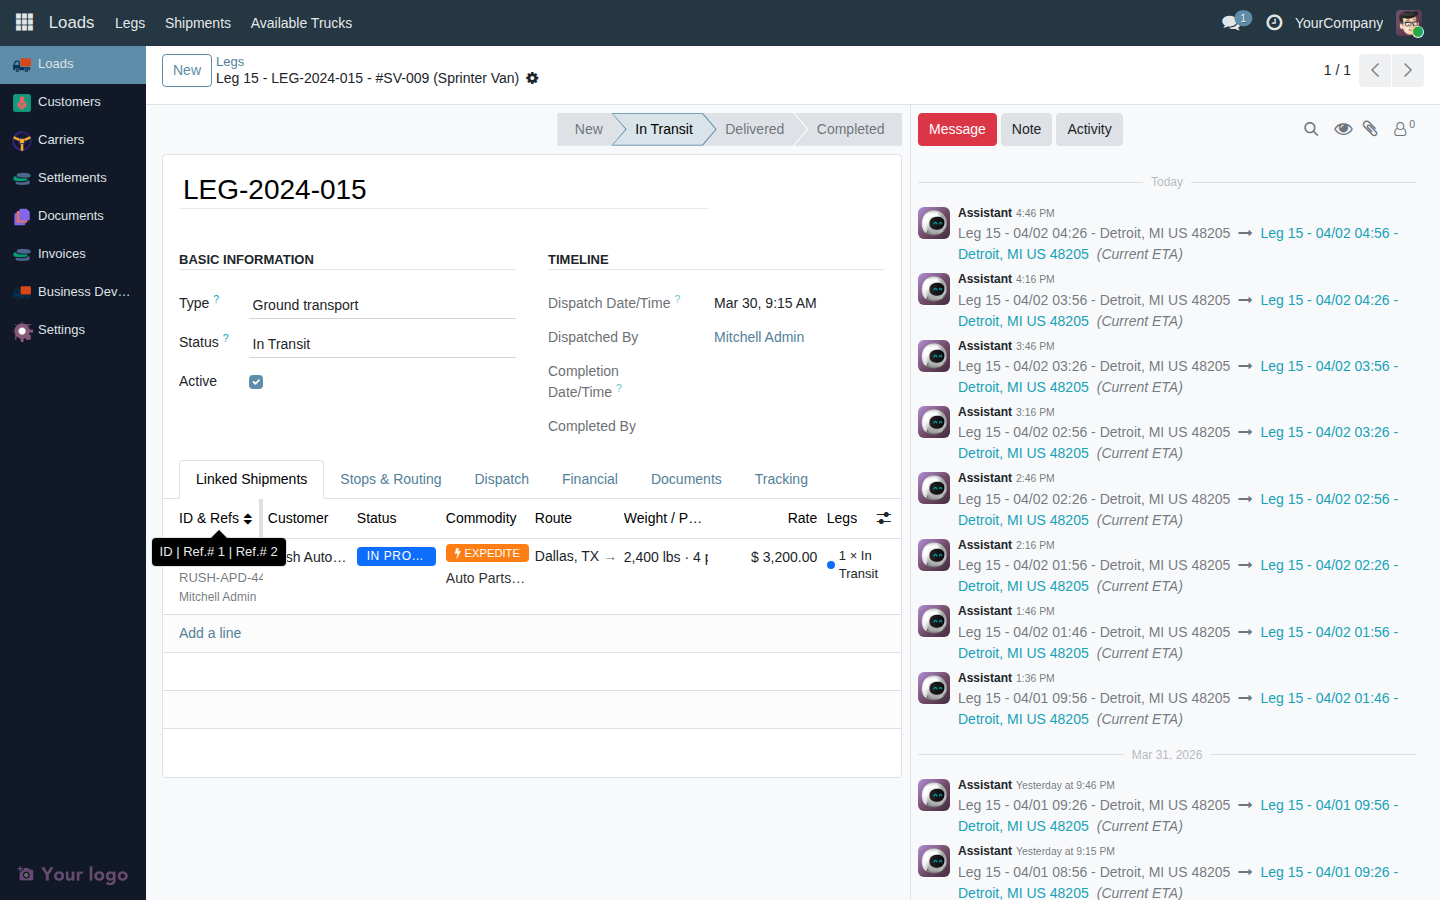Screen dimensions: 1440x900
Task: Go to the previous record arrow
Action: pos(1375,70)
